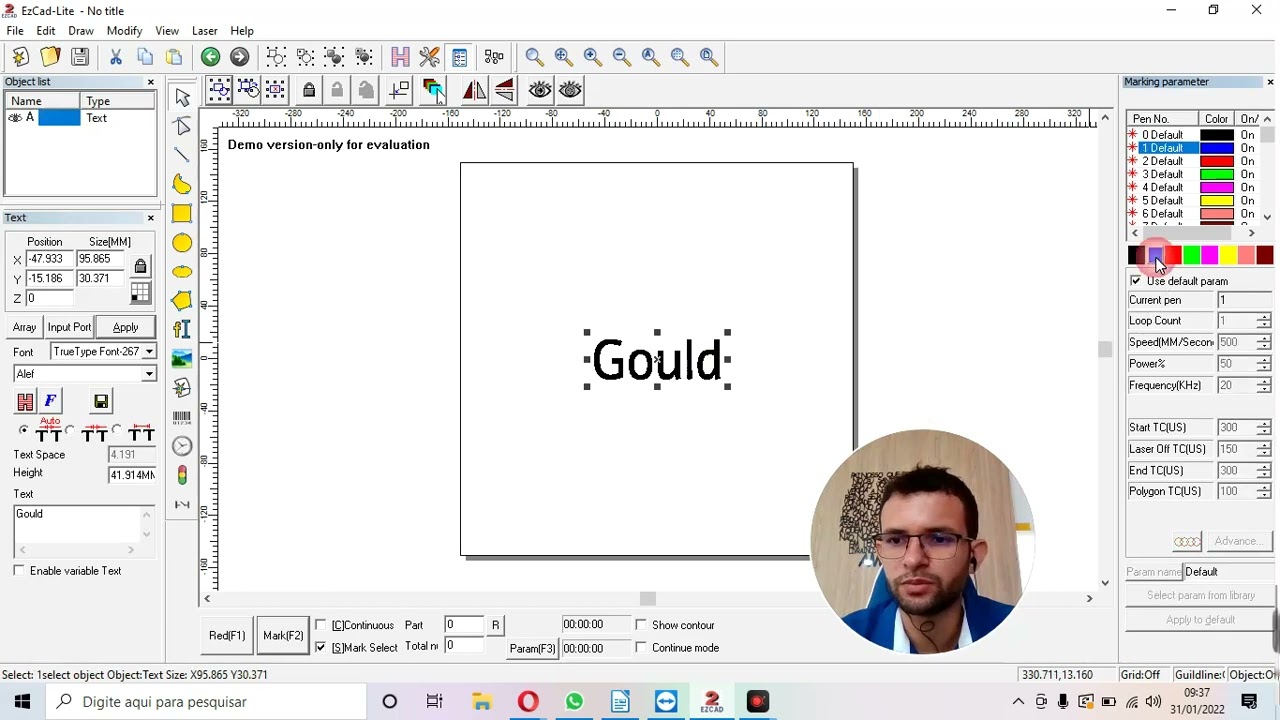Click the Param(F3) button
1280x720 pixels.
[532, 648]
